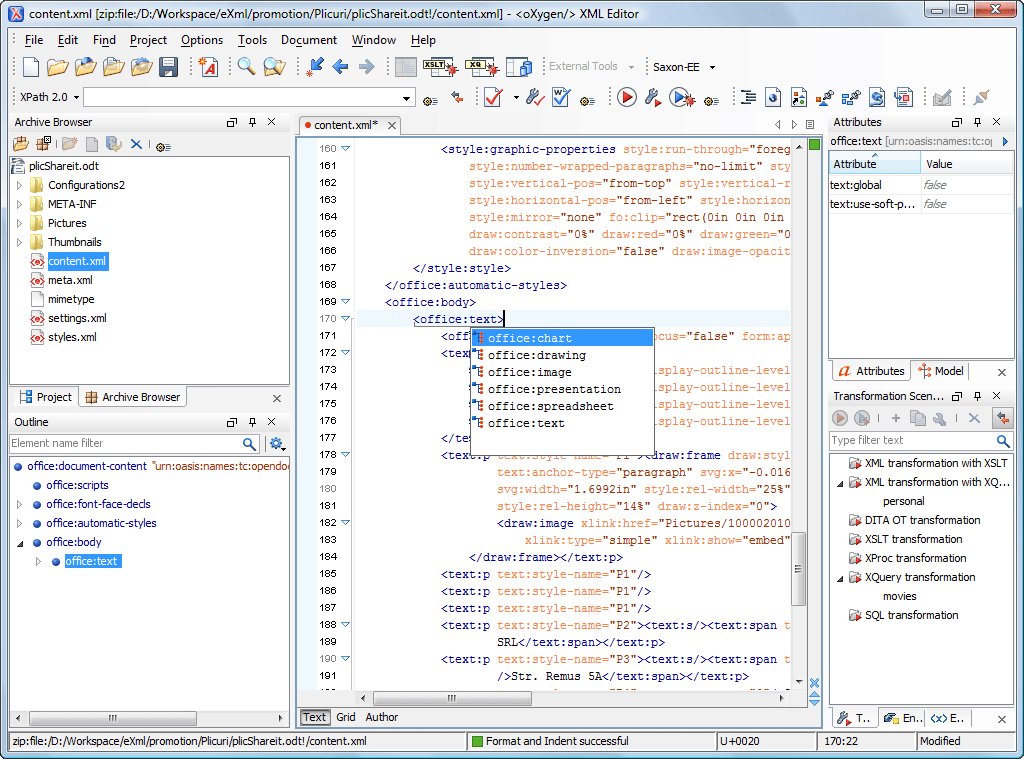Open Find/Replace in Files icon
Image resolution: width=1024 pixels, height=759 pixels.
(x=271, y=65)
